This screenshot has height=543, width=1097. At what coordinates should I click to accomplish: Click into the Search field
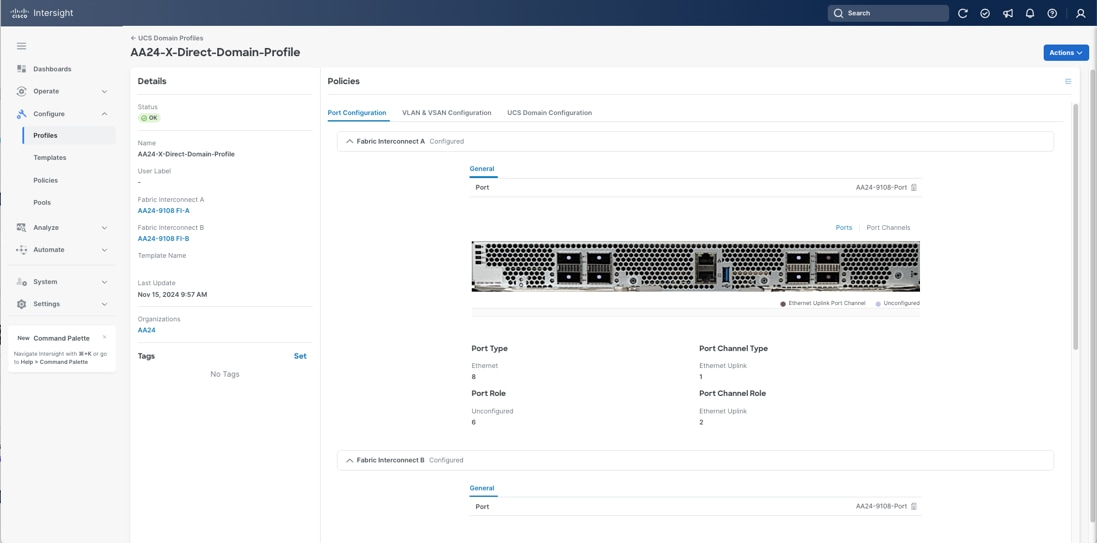888,13
